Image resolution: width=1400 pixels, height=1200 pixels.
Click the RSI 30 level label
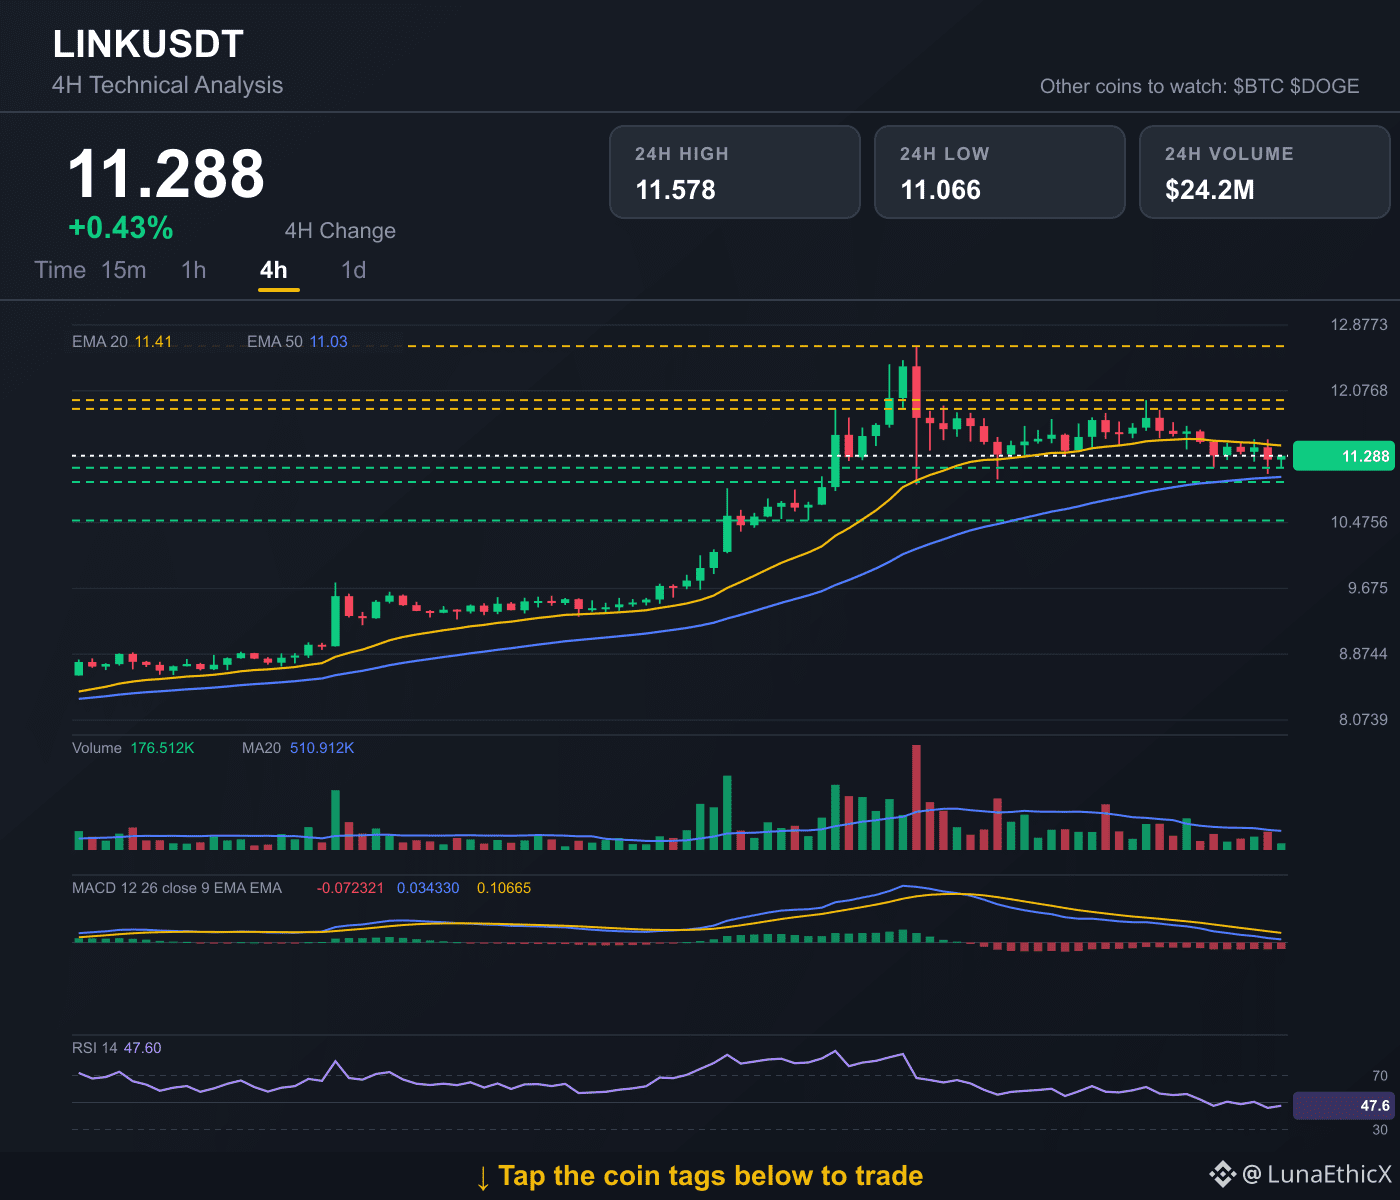click(1380, 1130)
